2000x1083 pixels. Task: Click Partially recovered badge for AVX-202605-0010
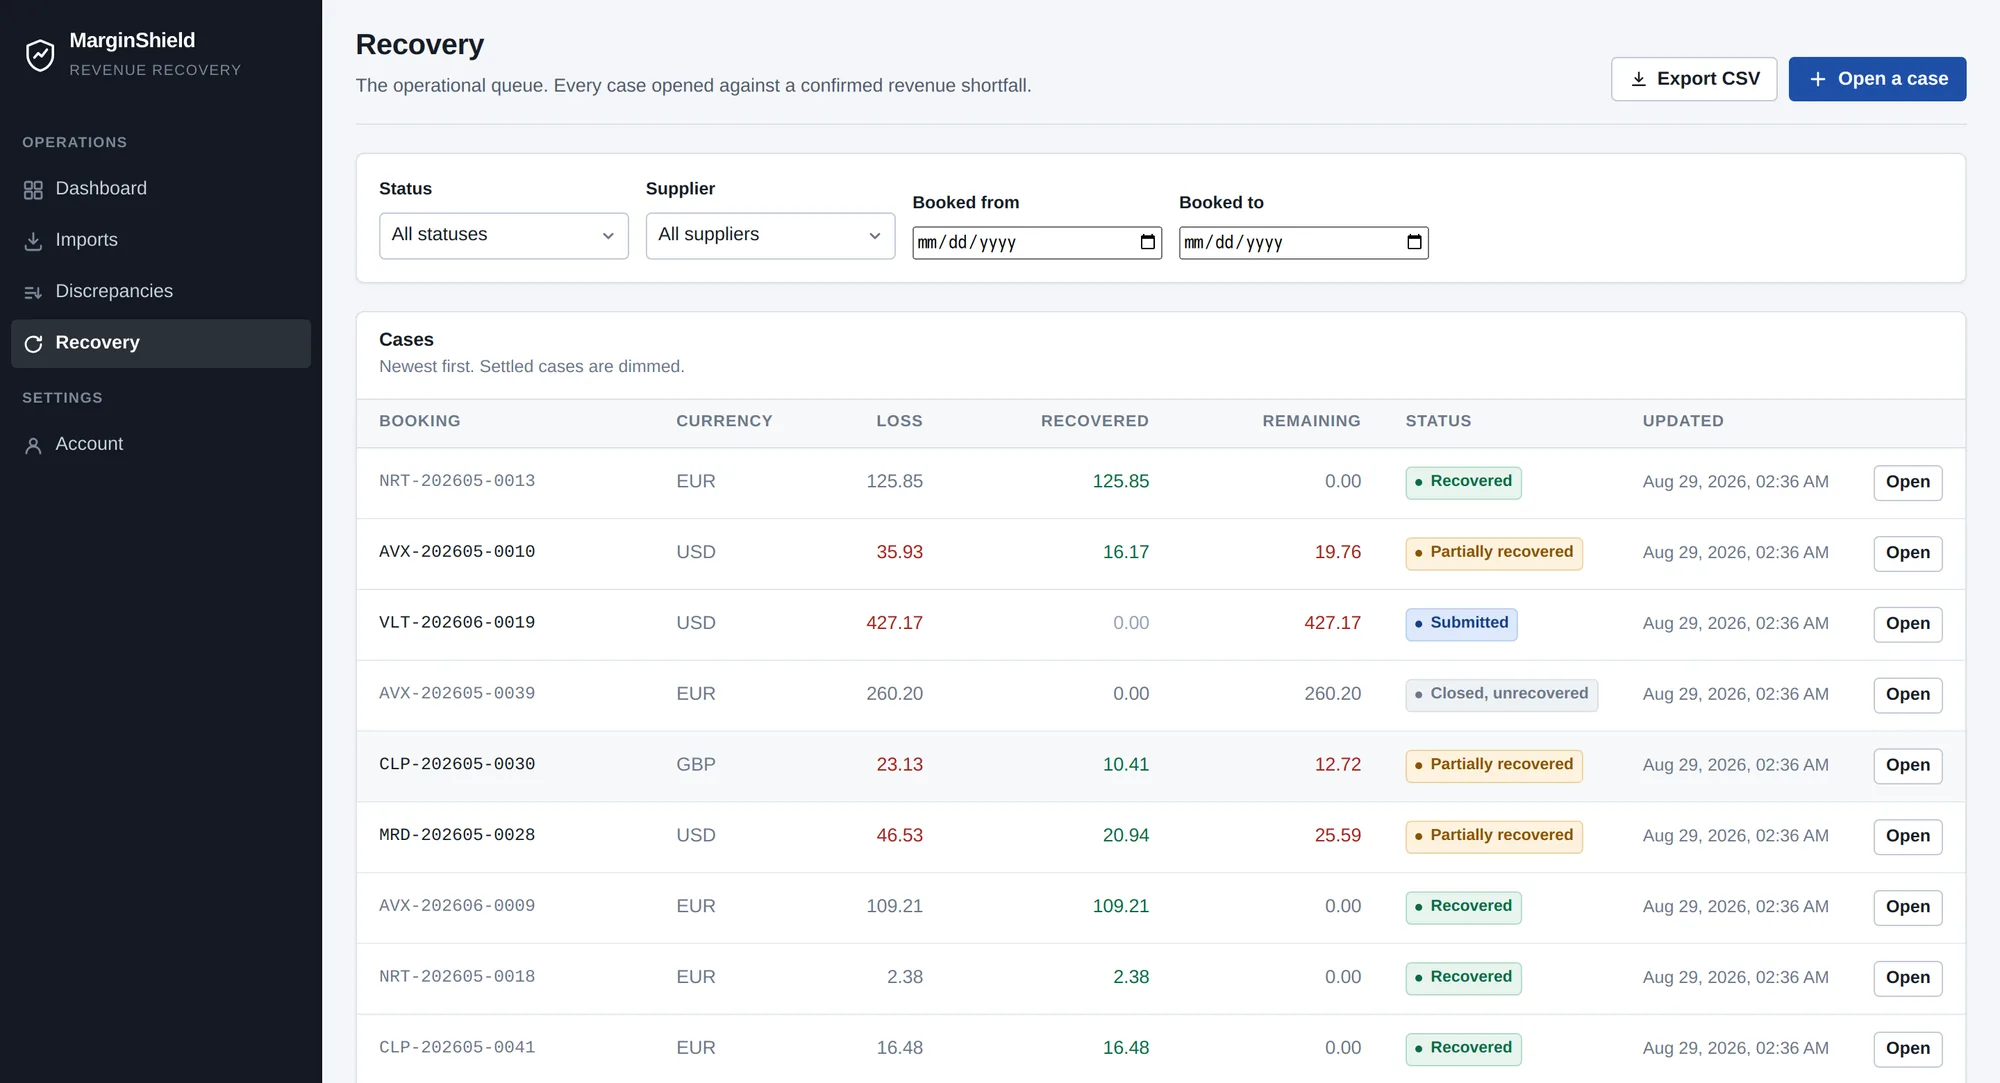(1493, 553)
